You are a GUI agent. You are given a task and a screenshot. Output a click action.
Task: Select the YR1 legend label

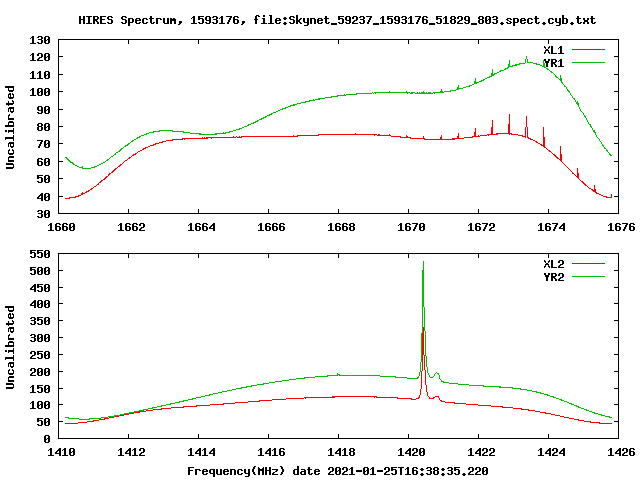(553, 63)
